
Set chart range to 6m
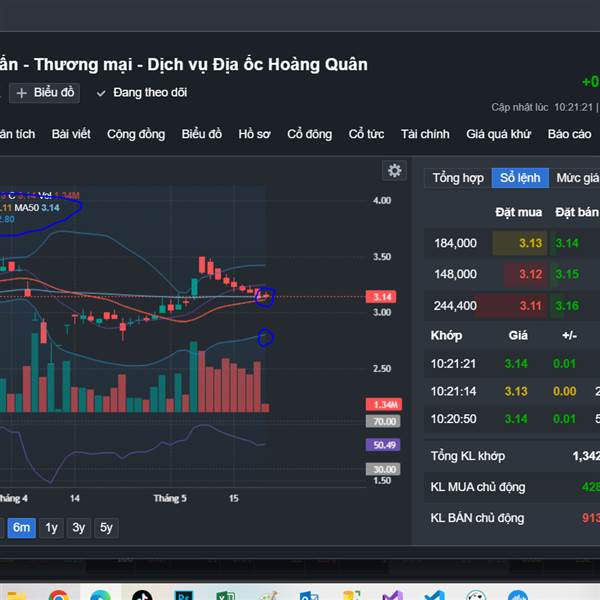(x=21, y=528)
